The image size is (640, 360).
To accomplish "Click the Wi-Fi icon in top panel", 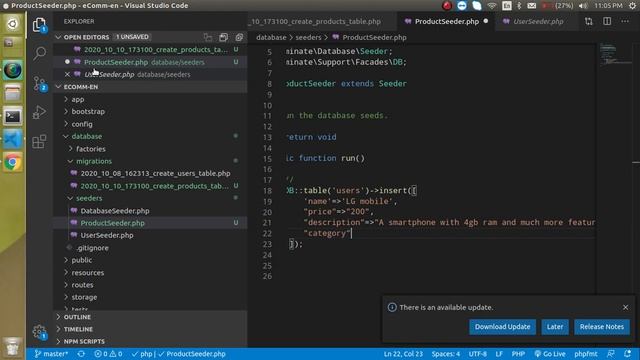I will coord(492,6).
